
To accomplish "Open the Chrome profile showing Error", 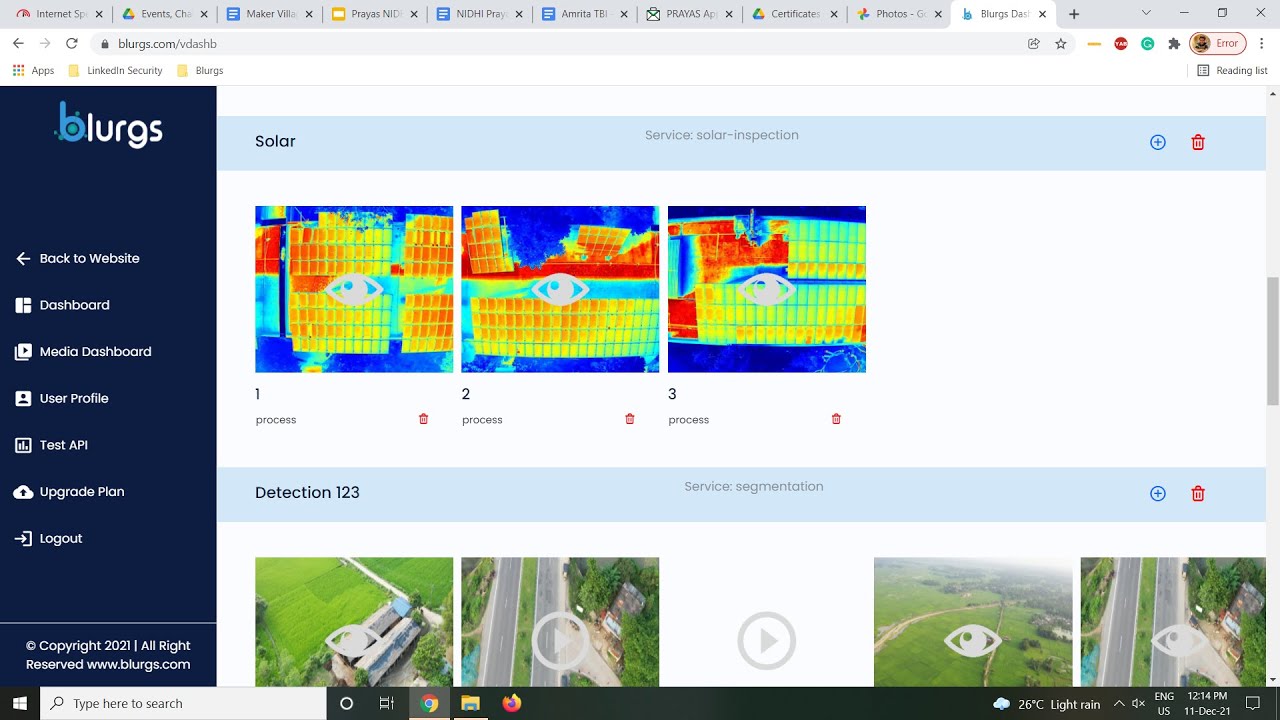I will pos(1217,44).
